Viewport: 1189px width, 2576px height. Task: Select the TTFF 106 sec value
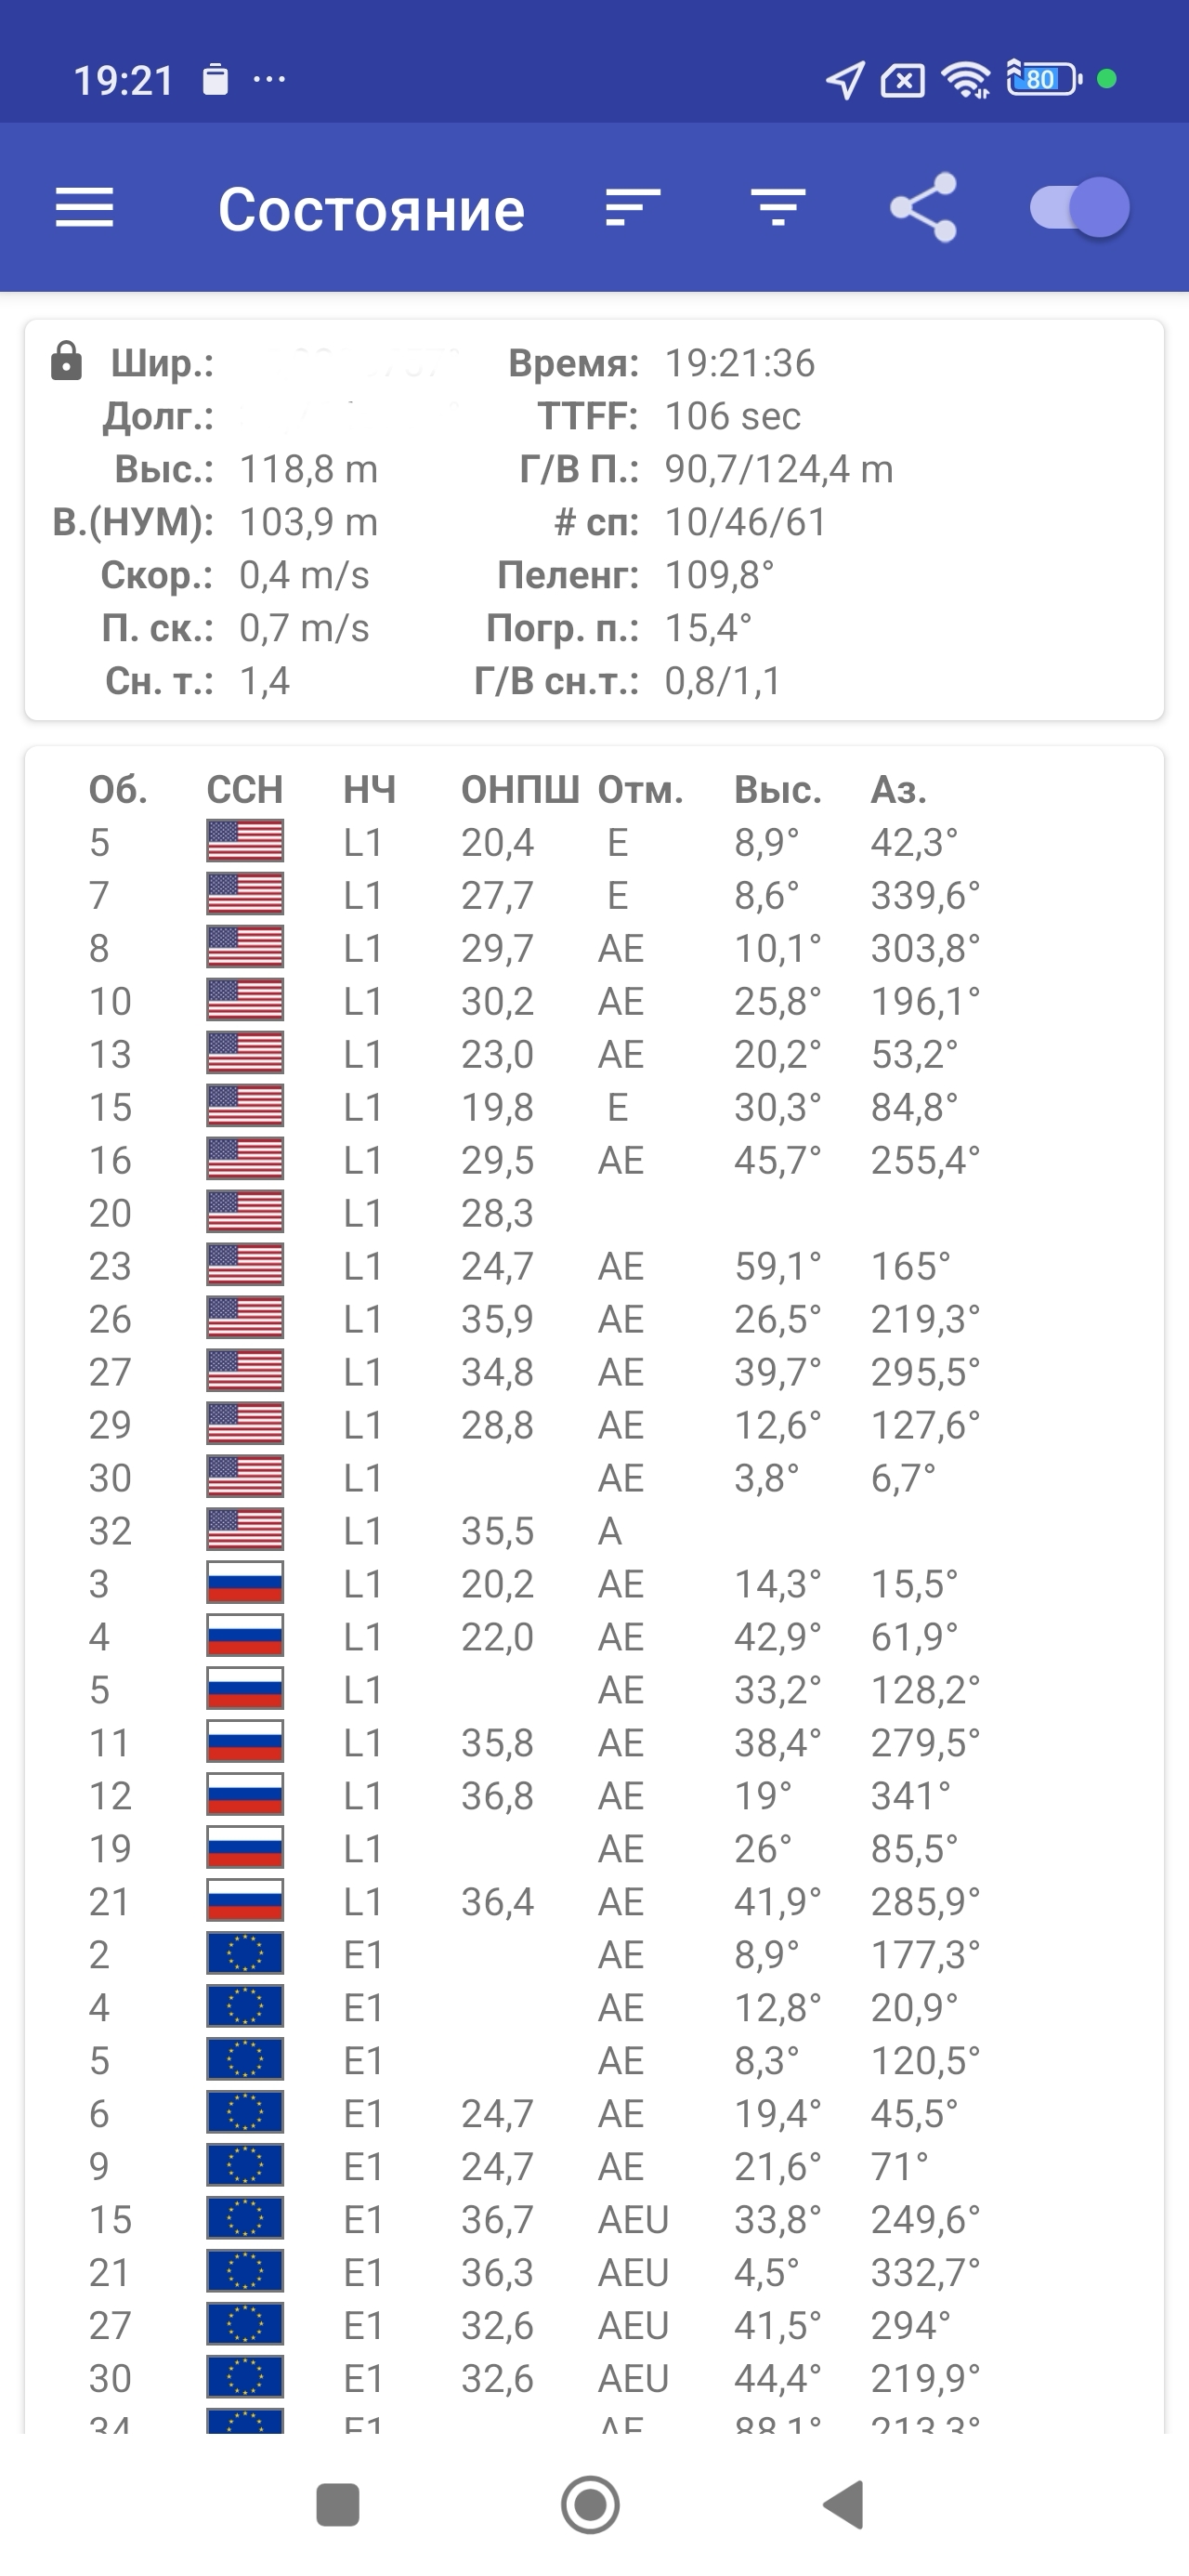click(x=732, y=416)
